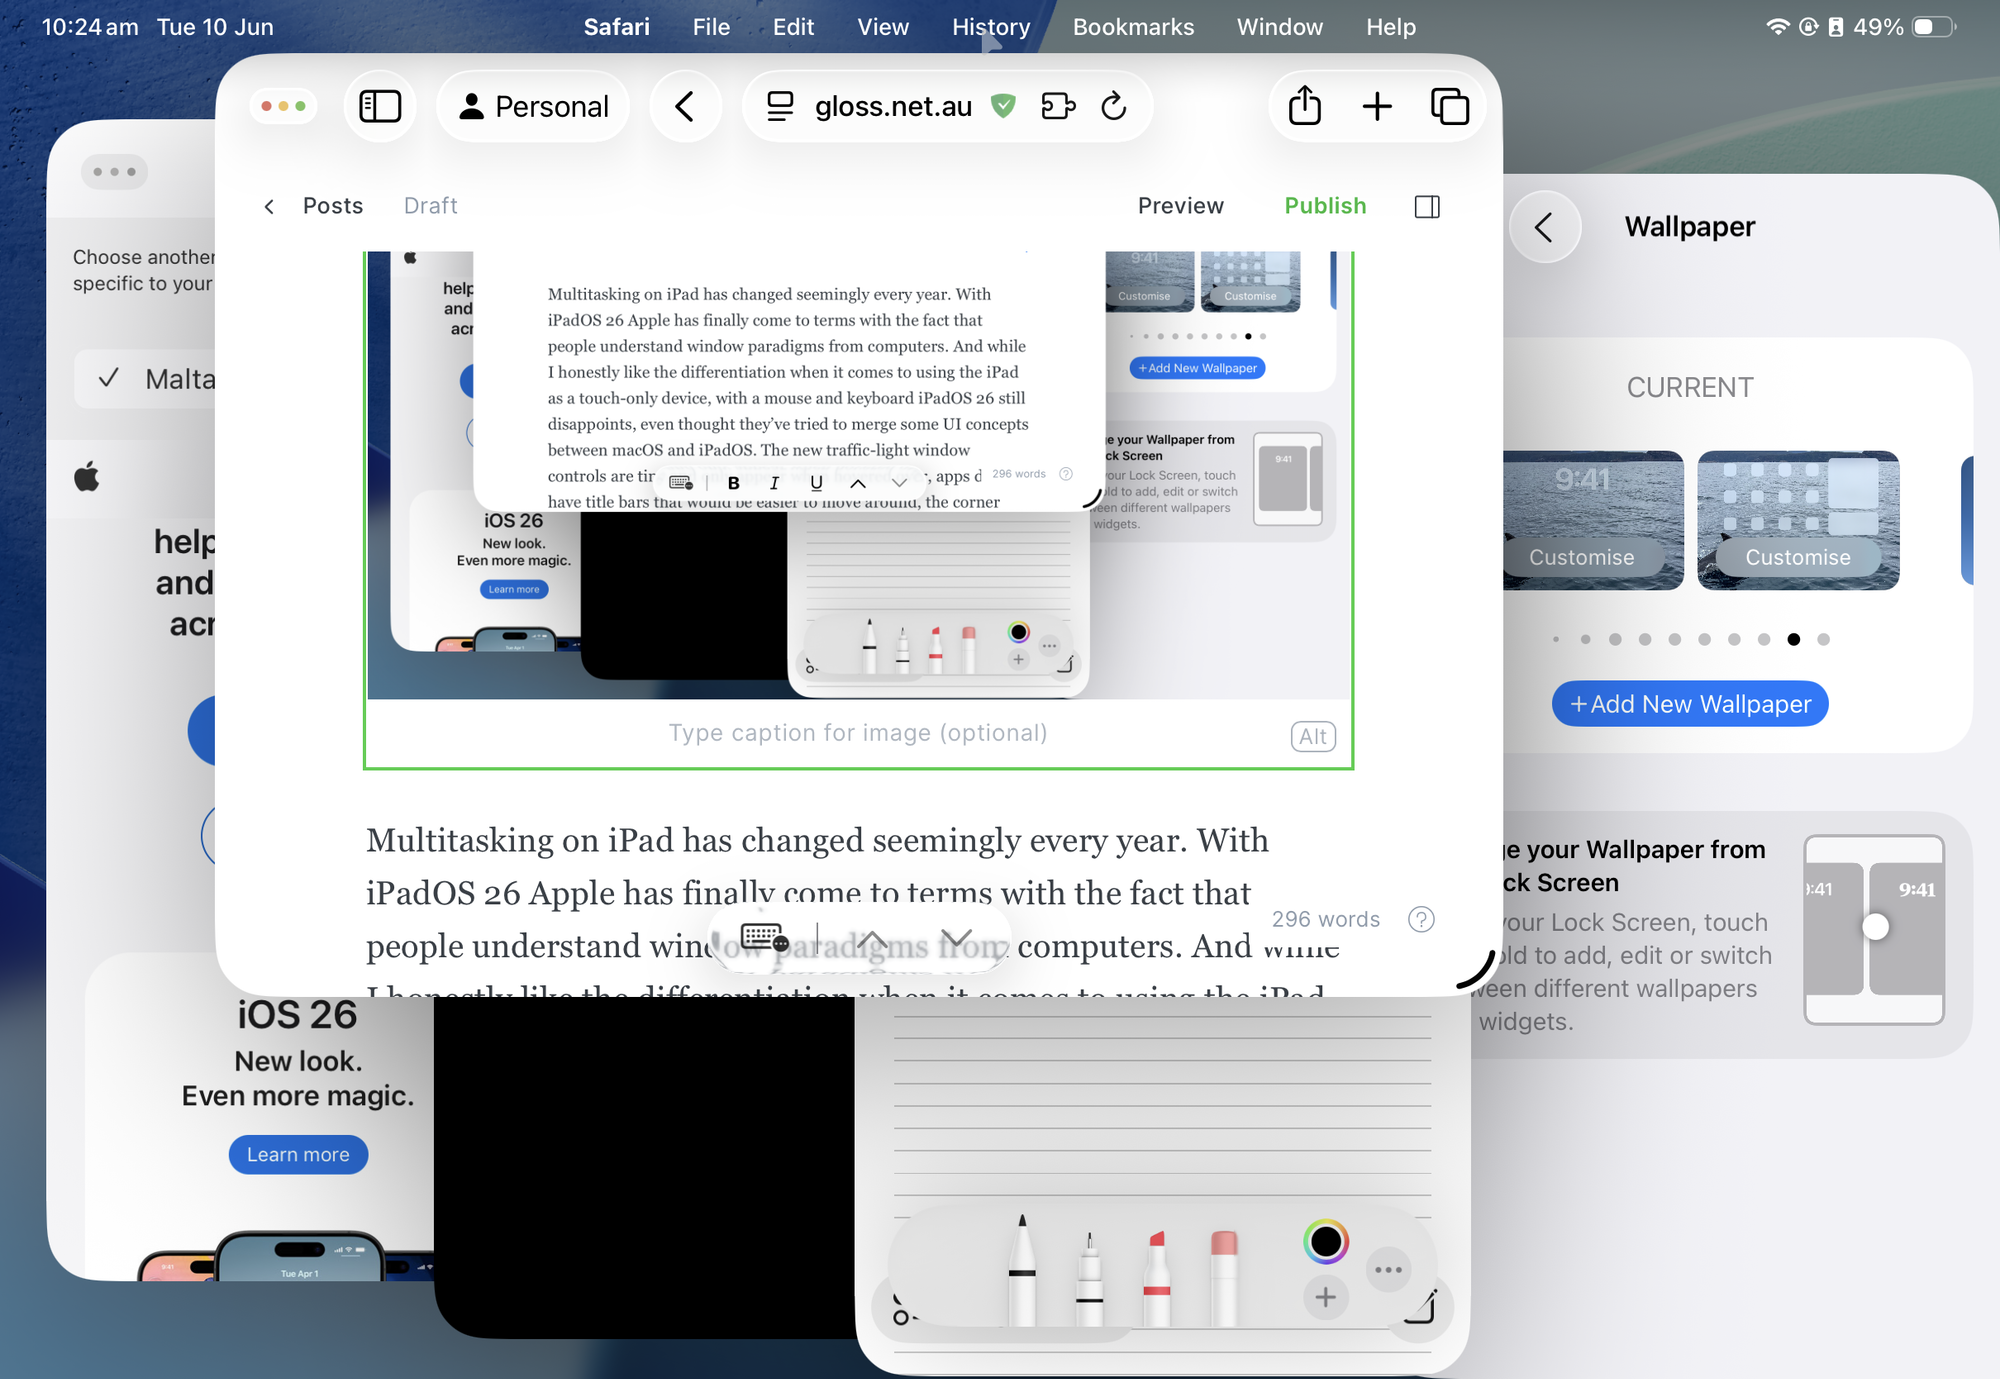Click the Safari window traffic-light controls
The height and width of the screenshot is (1379, 2000).
click(284, 106)
